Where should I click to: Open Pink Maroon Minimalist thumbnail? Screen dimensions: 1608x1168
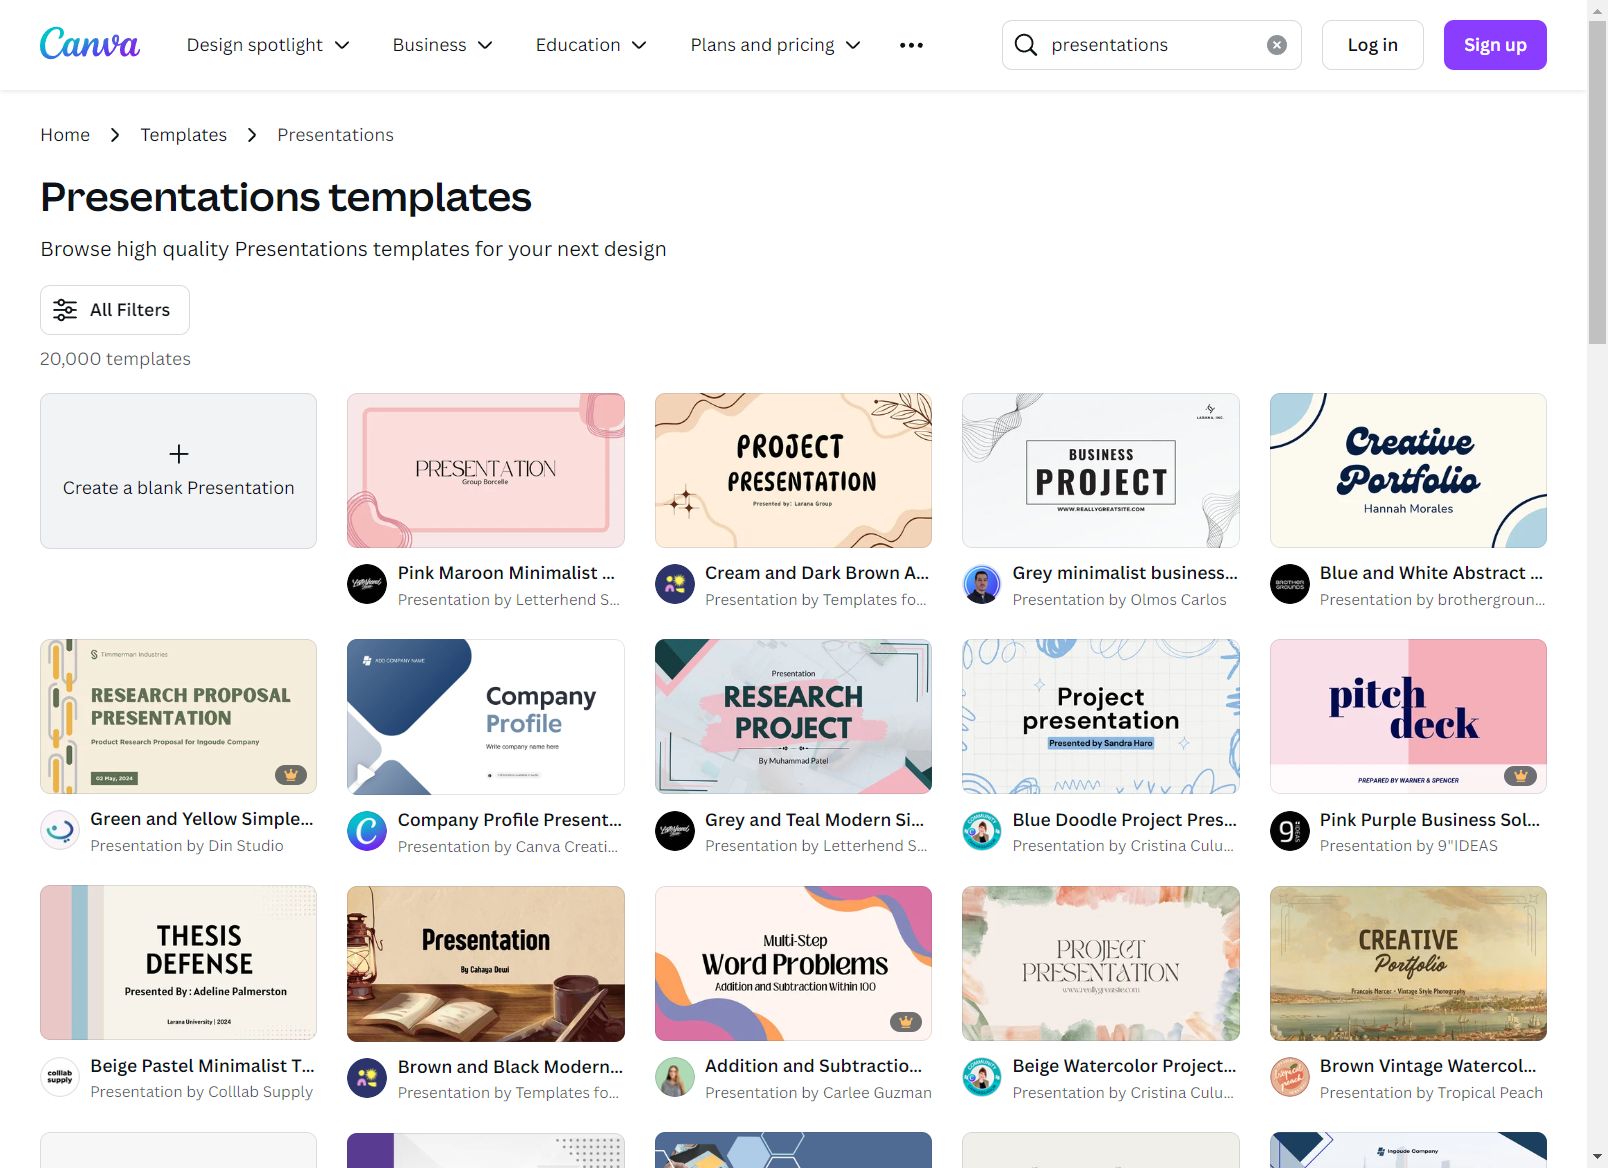coord(486,471)
